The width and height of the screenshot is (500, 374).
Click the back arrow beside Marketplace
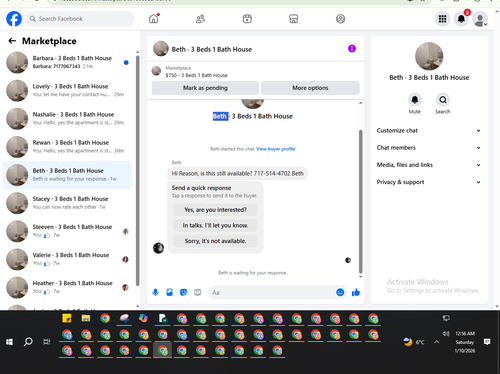pyautogui.click(x=12, y=41)
